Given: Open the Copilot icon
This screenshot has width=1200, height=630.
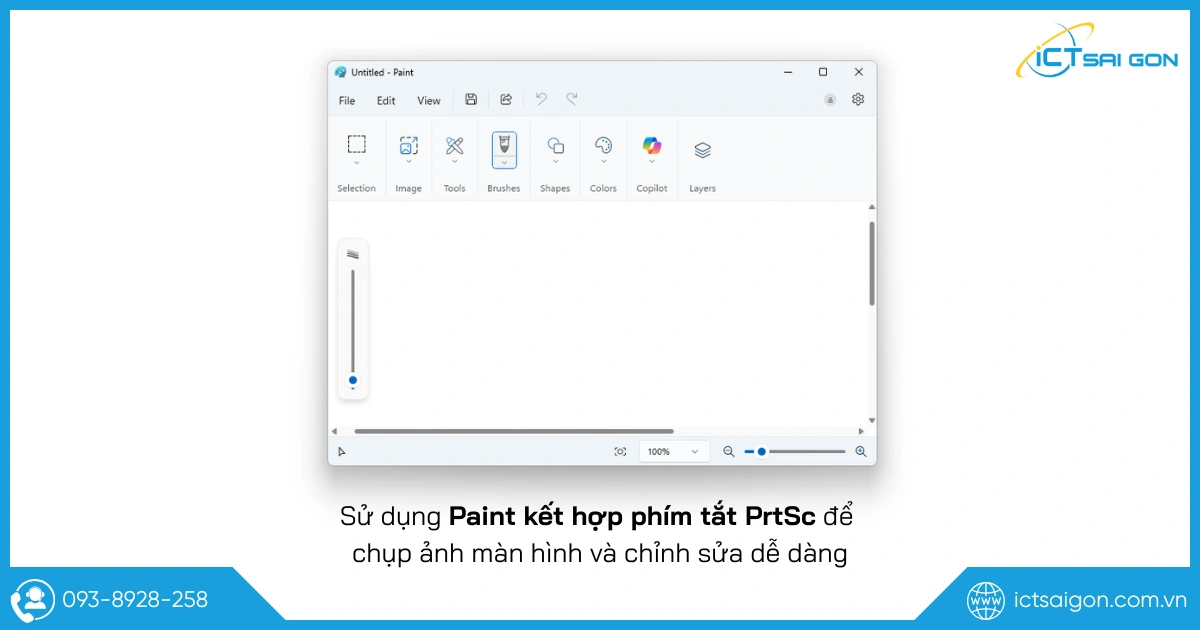Looking at the screenshot, I should pos(652,146).
